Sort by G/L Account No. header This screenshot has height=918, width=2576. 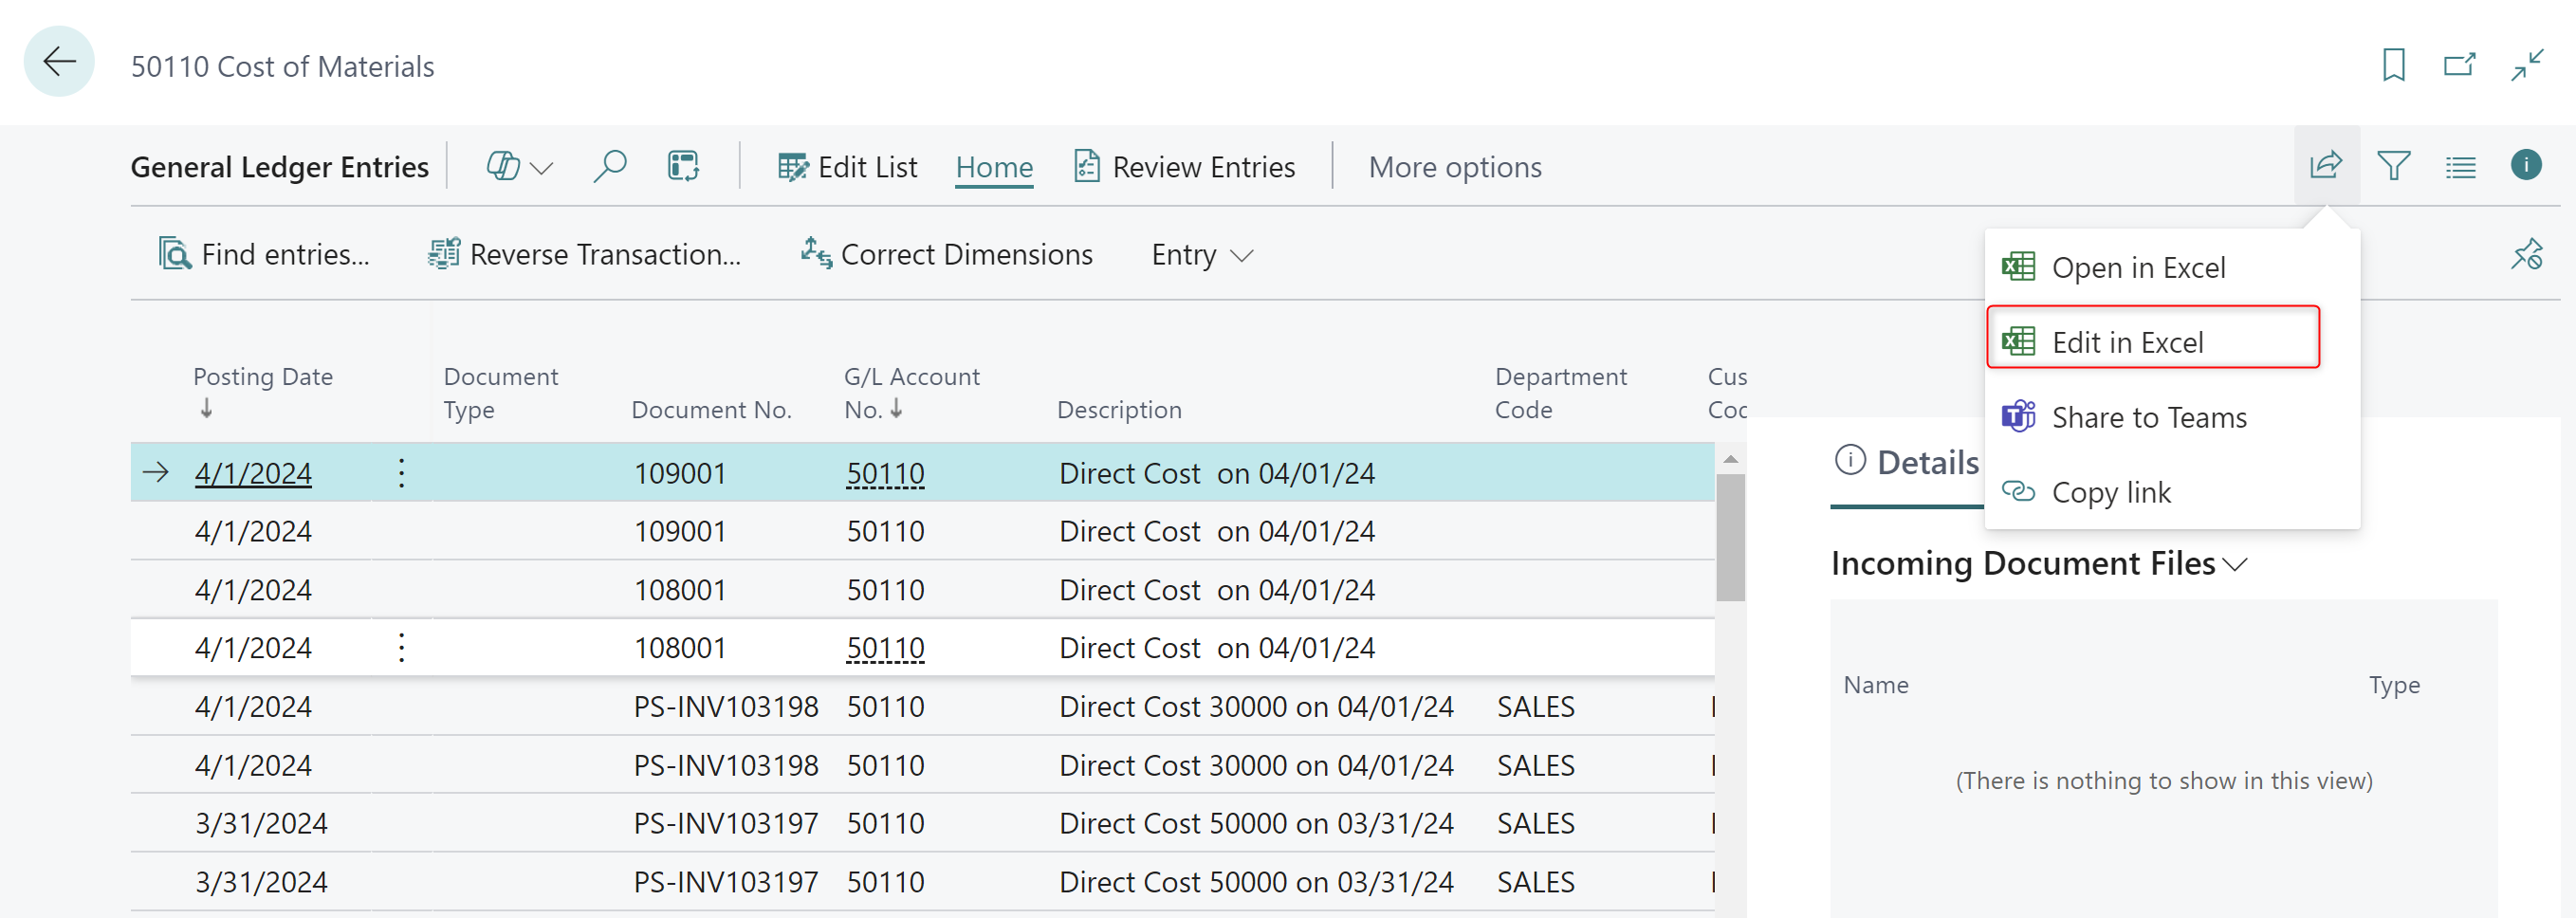pyautogui.click(x=911, y=393)
